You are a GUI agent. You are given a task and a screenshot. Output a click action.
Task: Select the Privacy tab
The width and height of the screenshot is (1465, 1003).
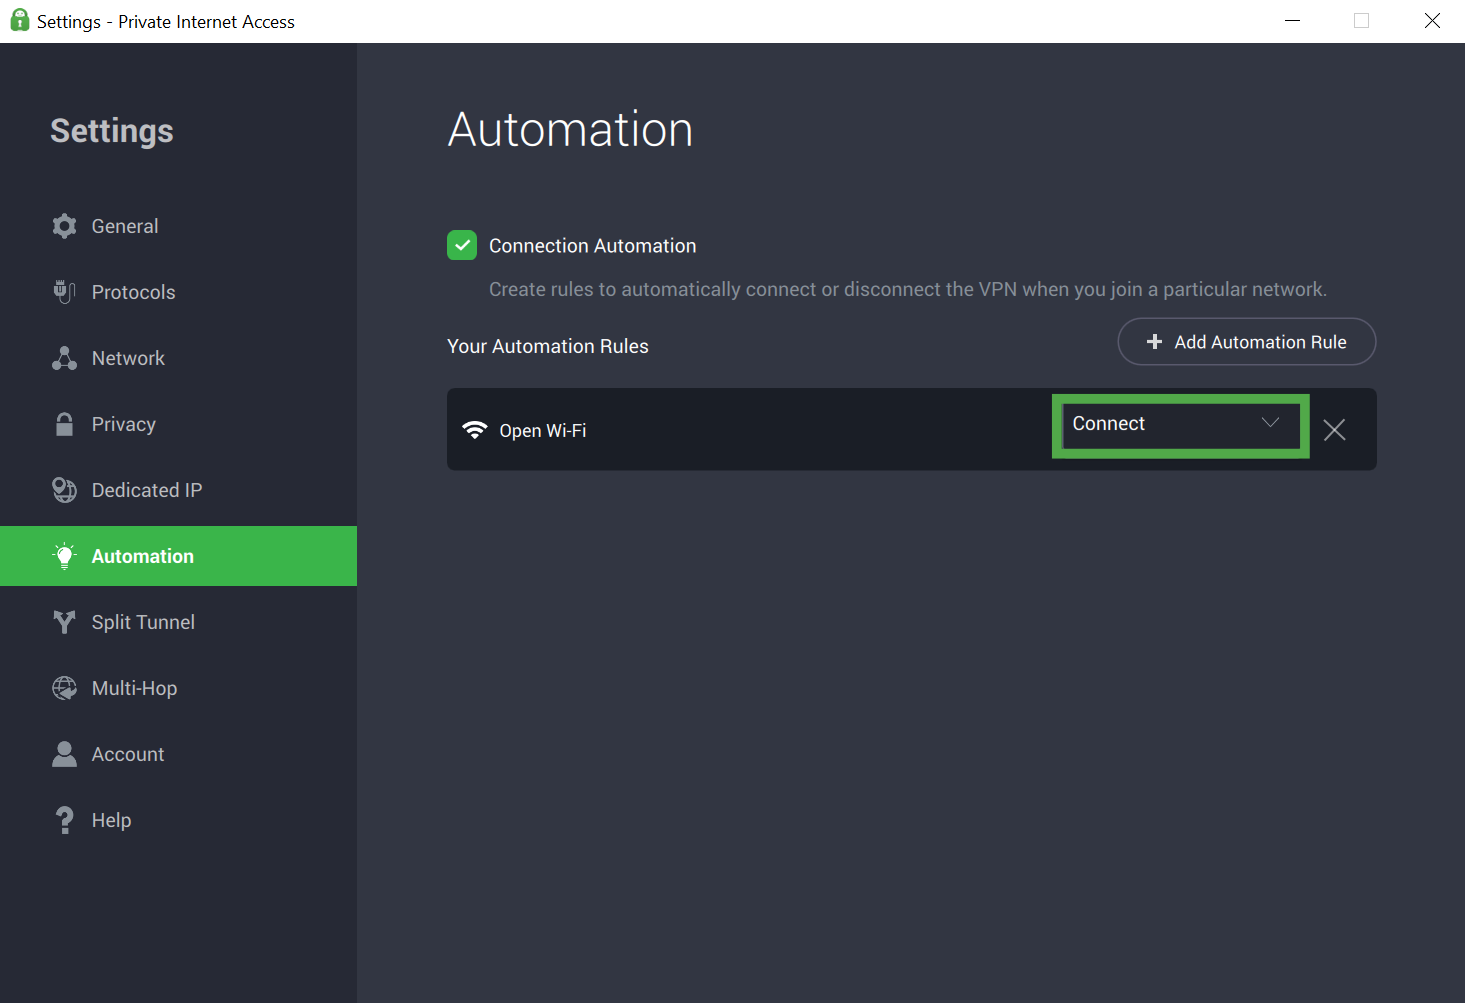tap(178, 424)
